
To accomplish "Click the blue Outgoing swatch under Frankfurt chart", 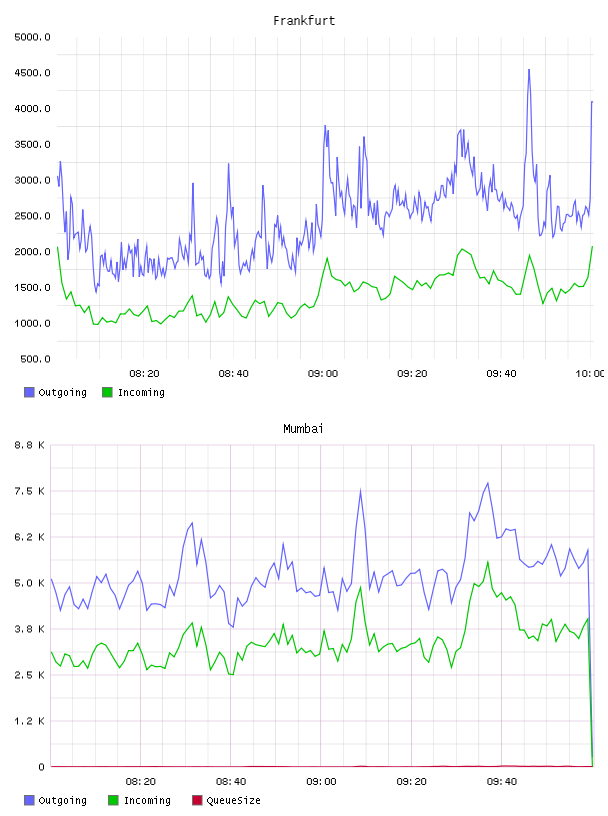I will pos(29,392).
